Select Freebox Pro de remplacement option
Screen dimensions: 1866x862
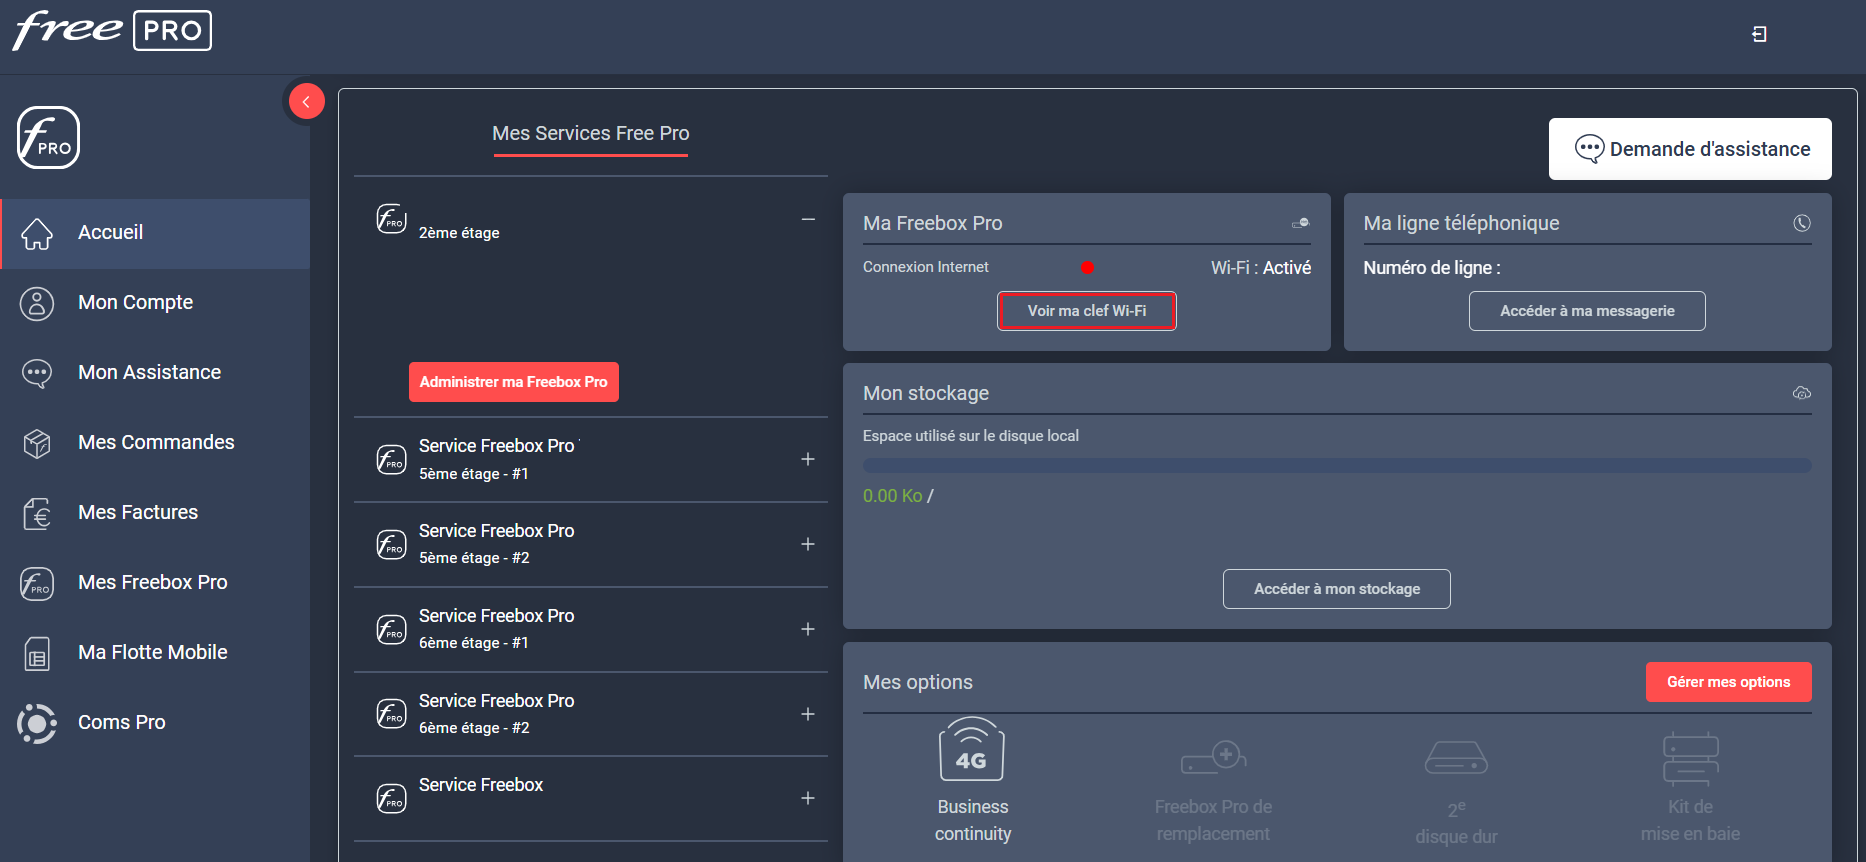point(1213,792)
